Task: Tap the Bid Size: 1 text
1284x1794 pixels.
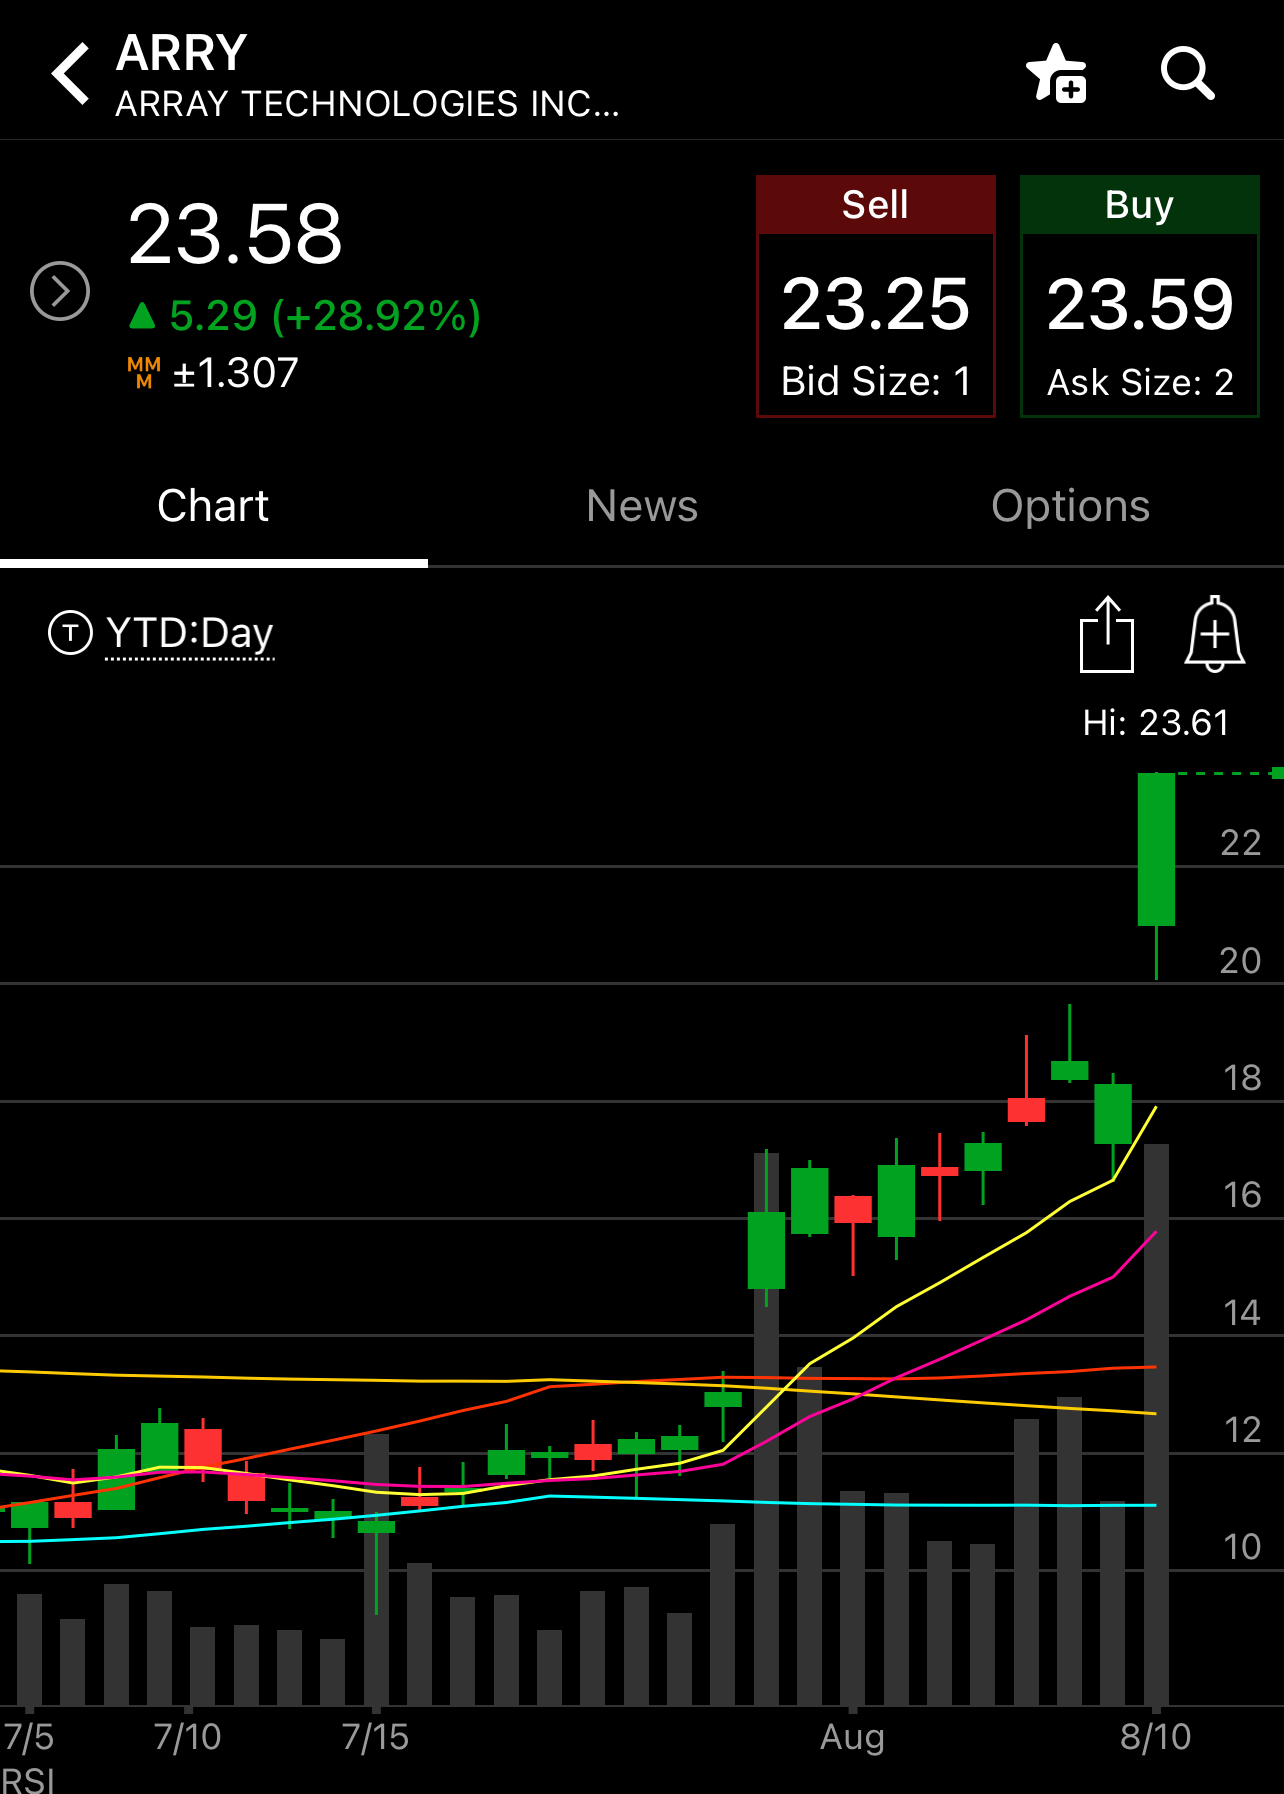Action: click(x=876, y=381)
